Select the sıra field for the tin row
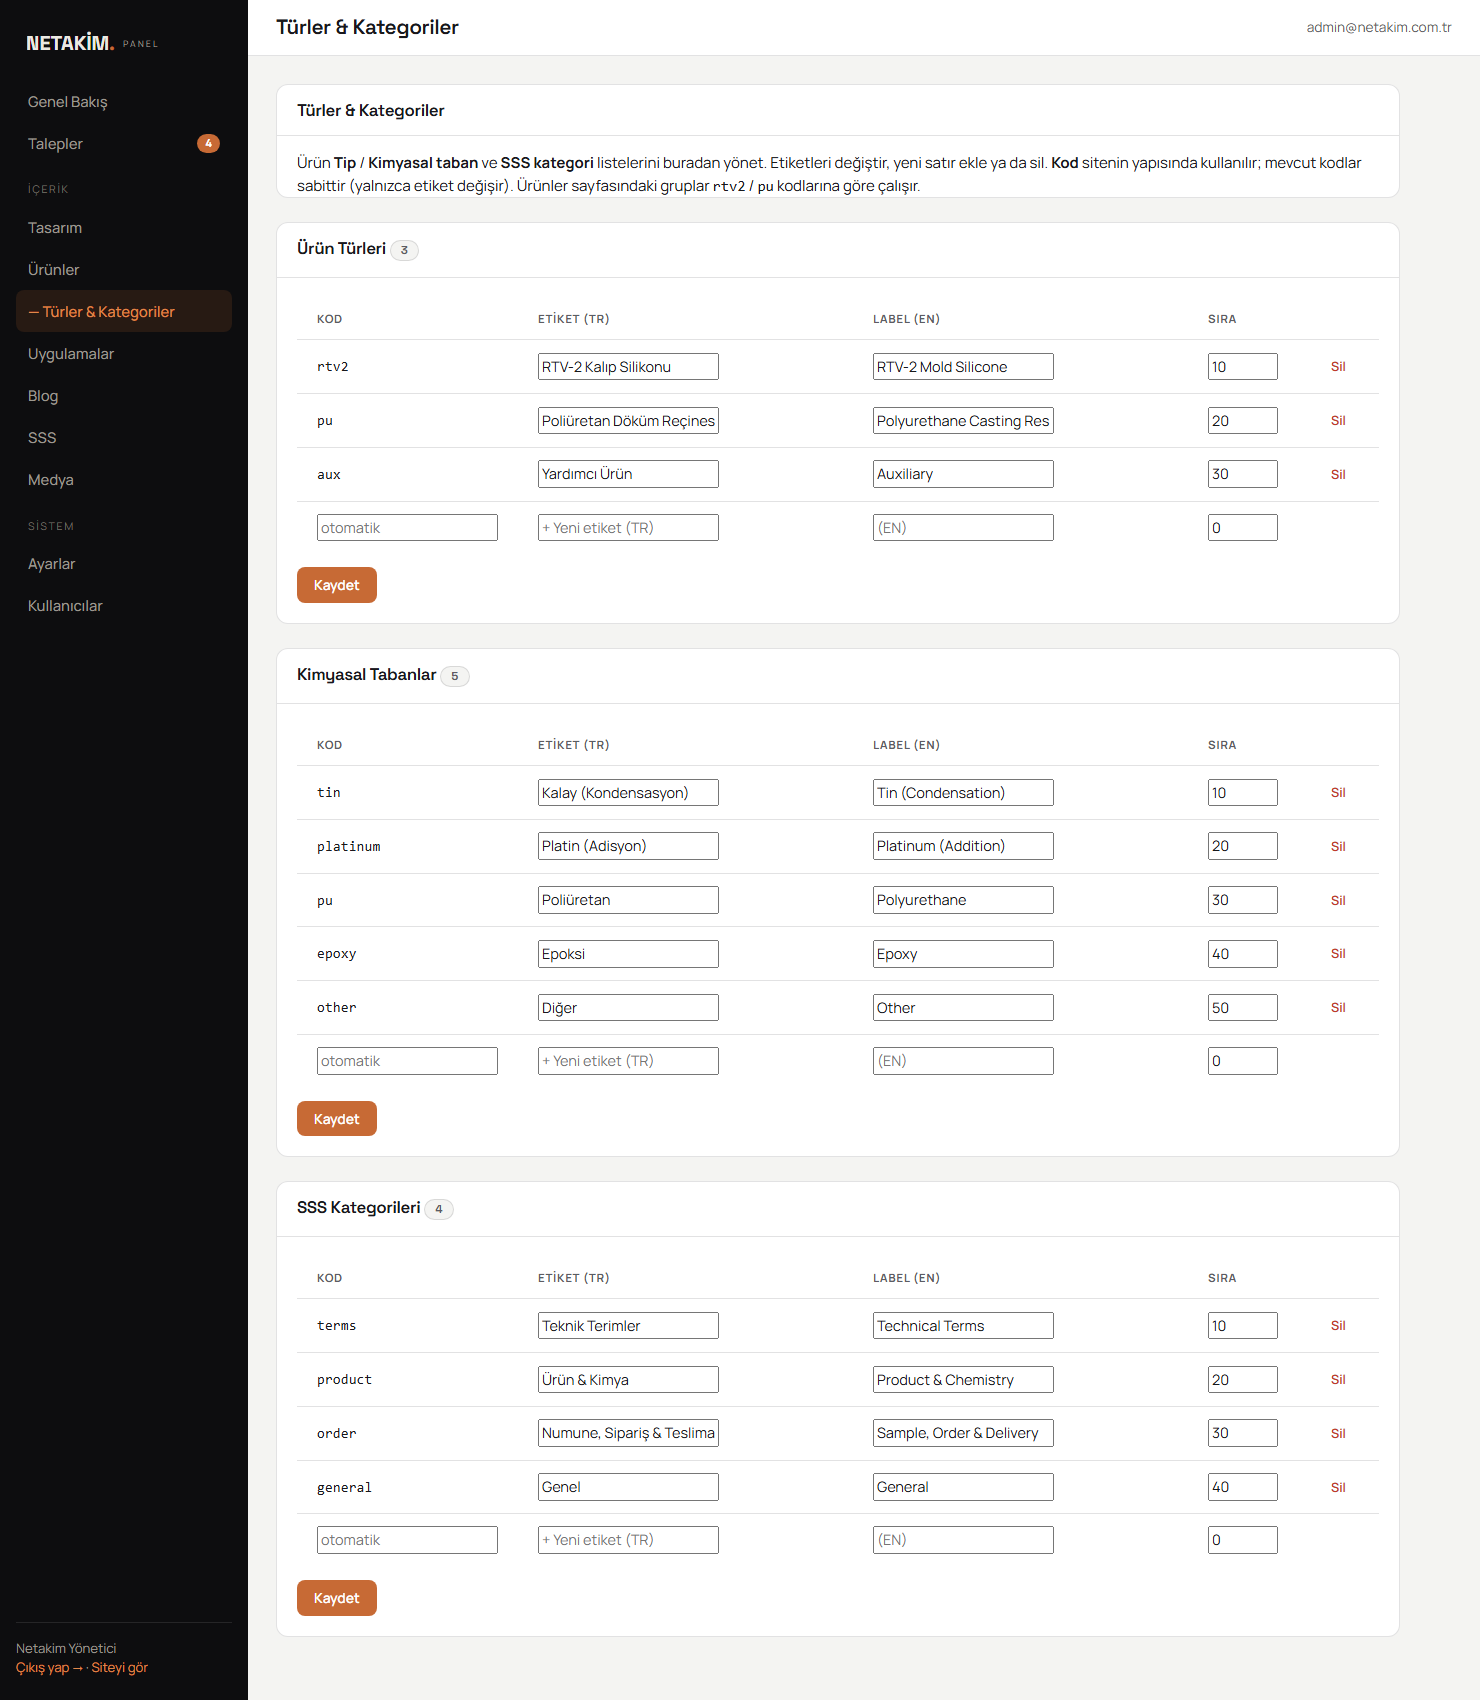 (x=1243, y=793)
